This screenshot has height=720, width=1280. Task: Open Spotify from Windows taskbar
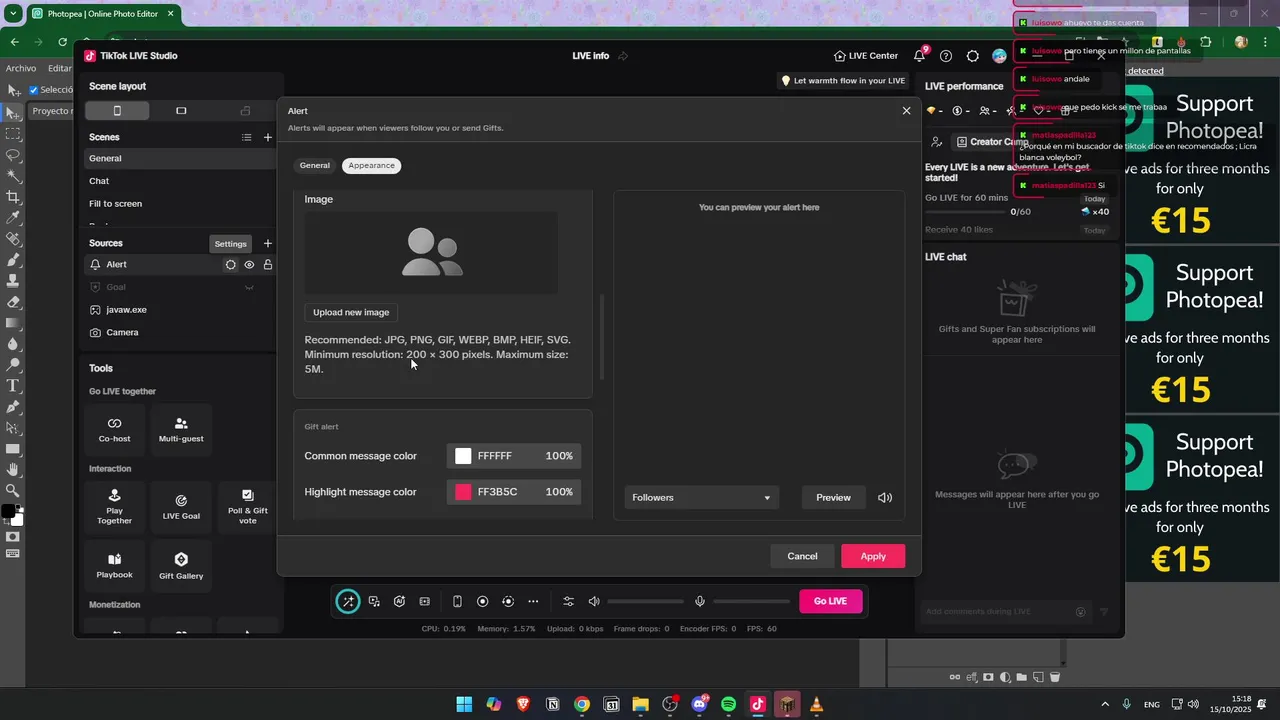(728, 704)
